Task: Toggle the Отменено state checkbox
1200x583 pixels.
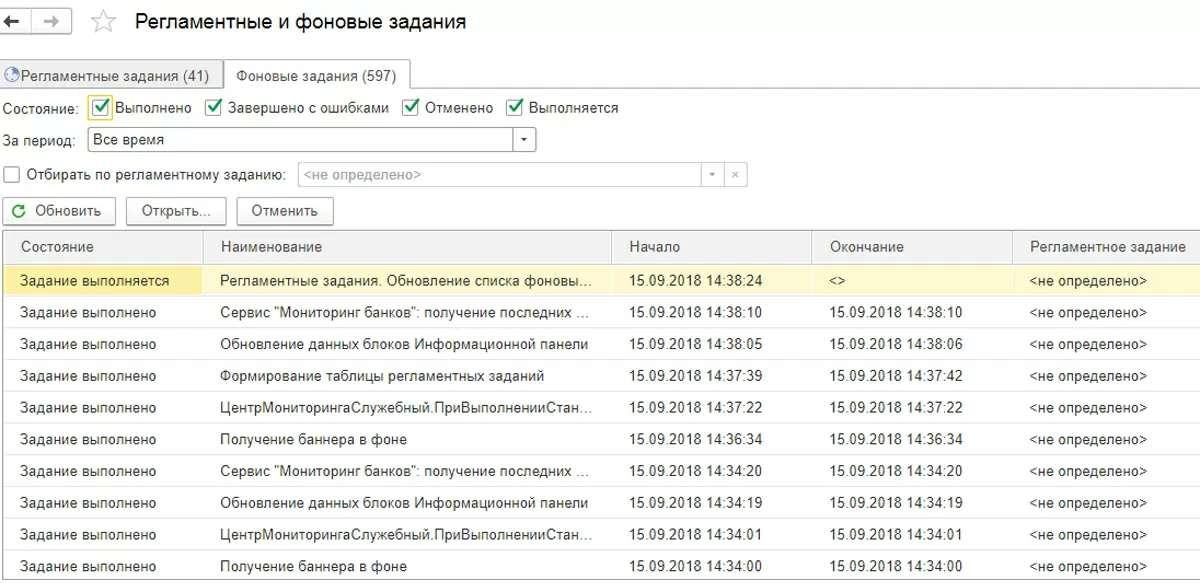Action: [410, 108]
